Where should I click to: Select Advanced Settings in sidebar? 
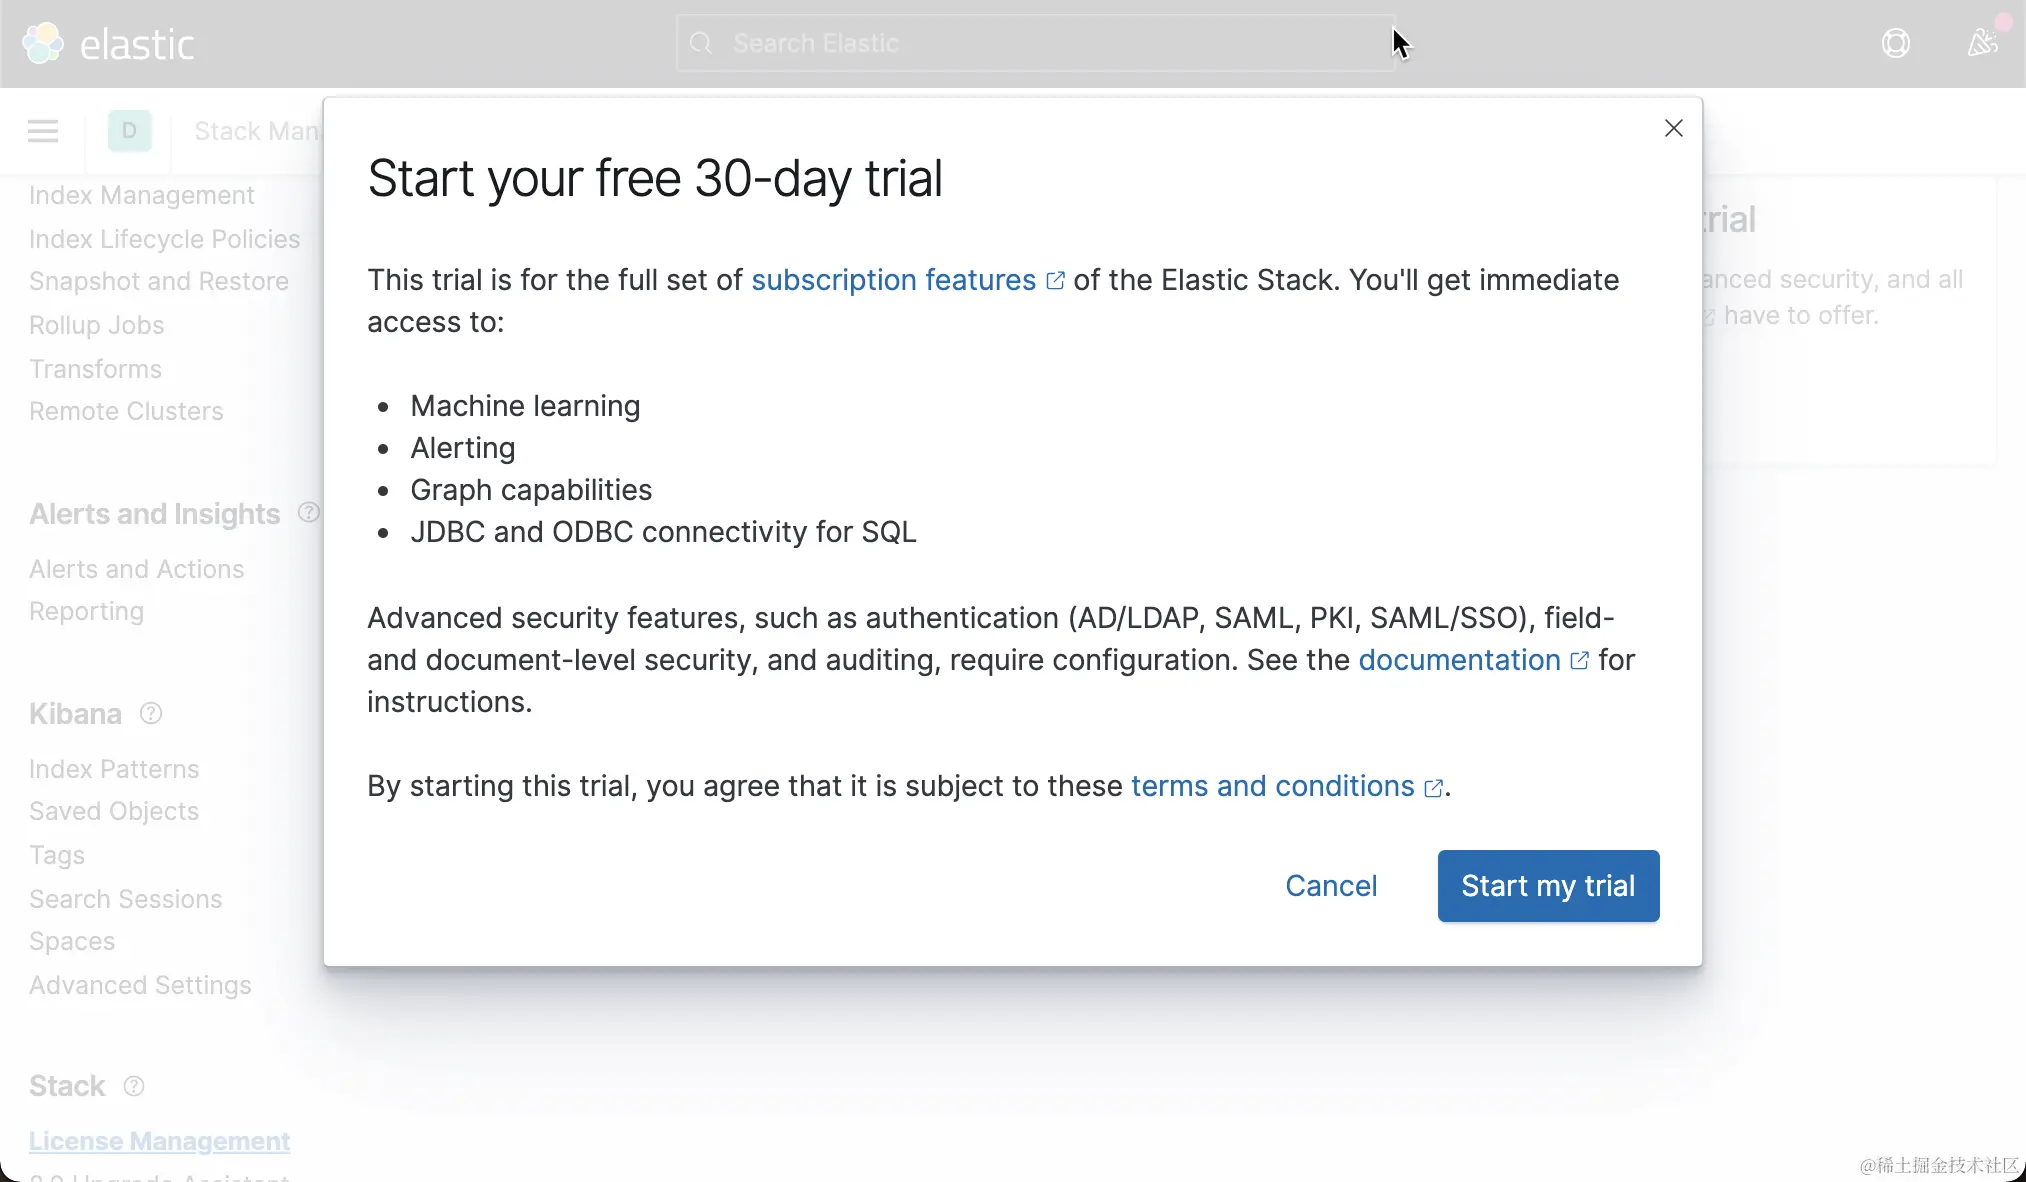140,985
